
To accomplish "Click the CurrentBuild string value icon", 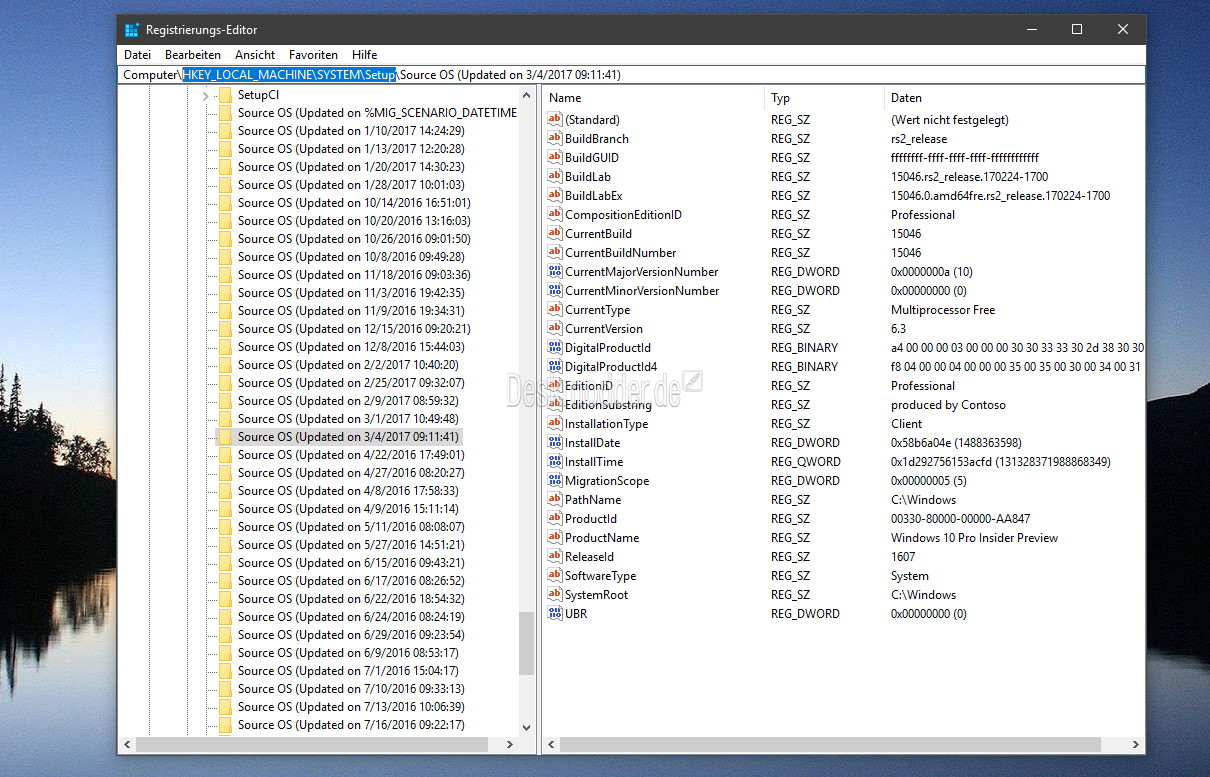I will coord(556,234).
